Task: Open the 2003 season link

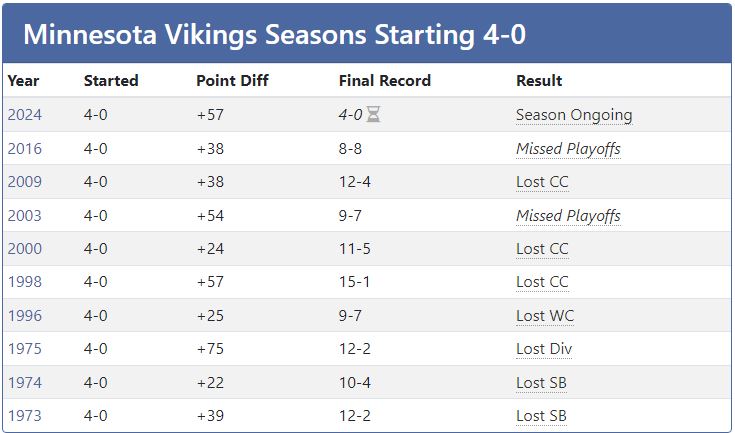Action: pyautogui.click(x=25, y=215)
